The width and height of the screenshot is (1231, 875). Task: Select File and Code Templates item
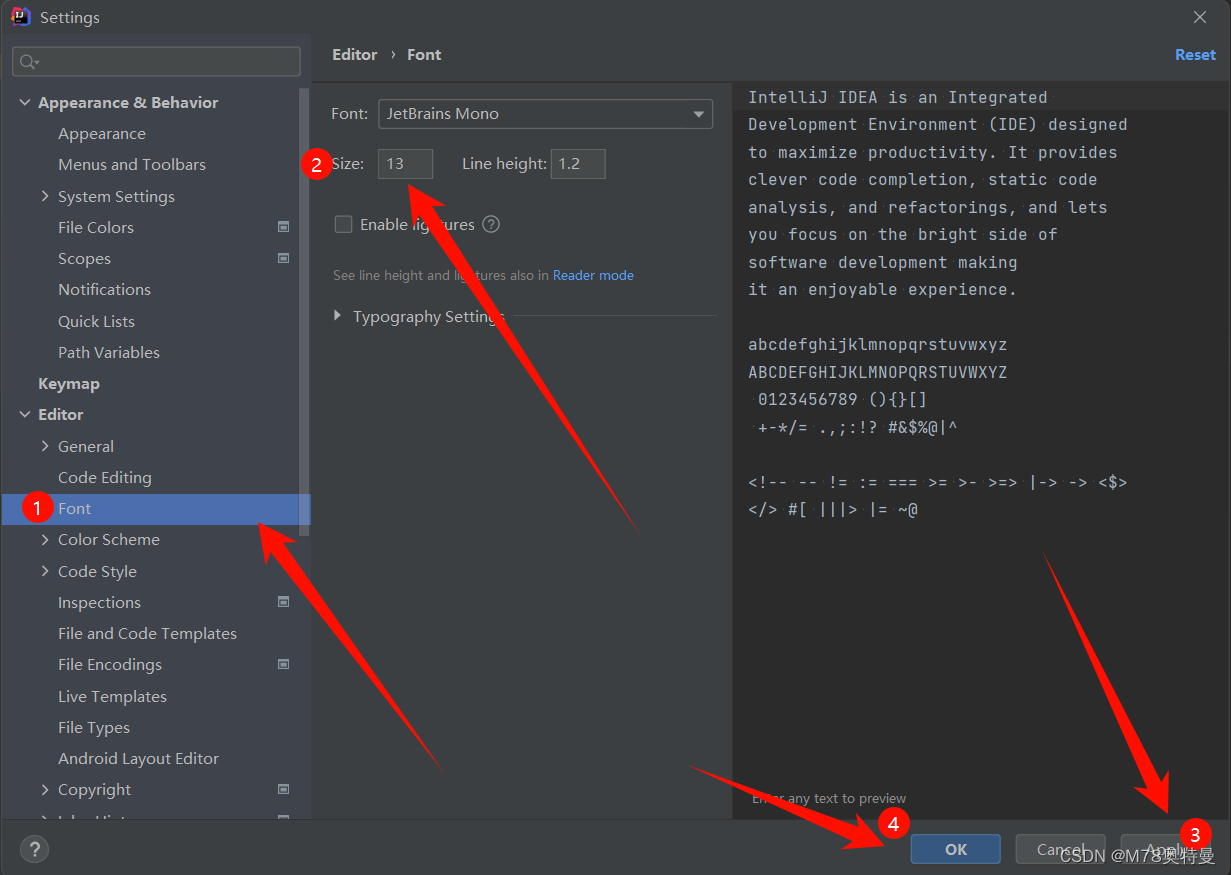[x=147, y=633]
